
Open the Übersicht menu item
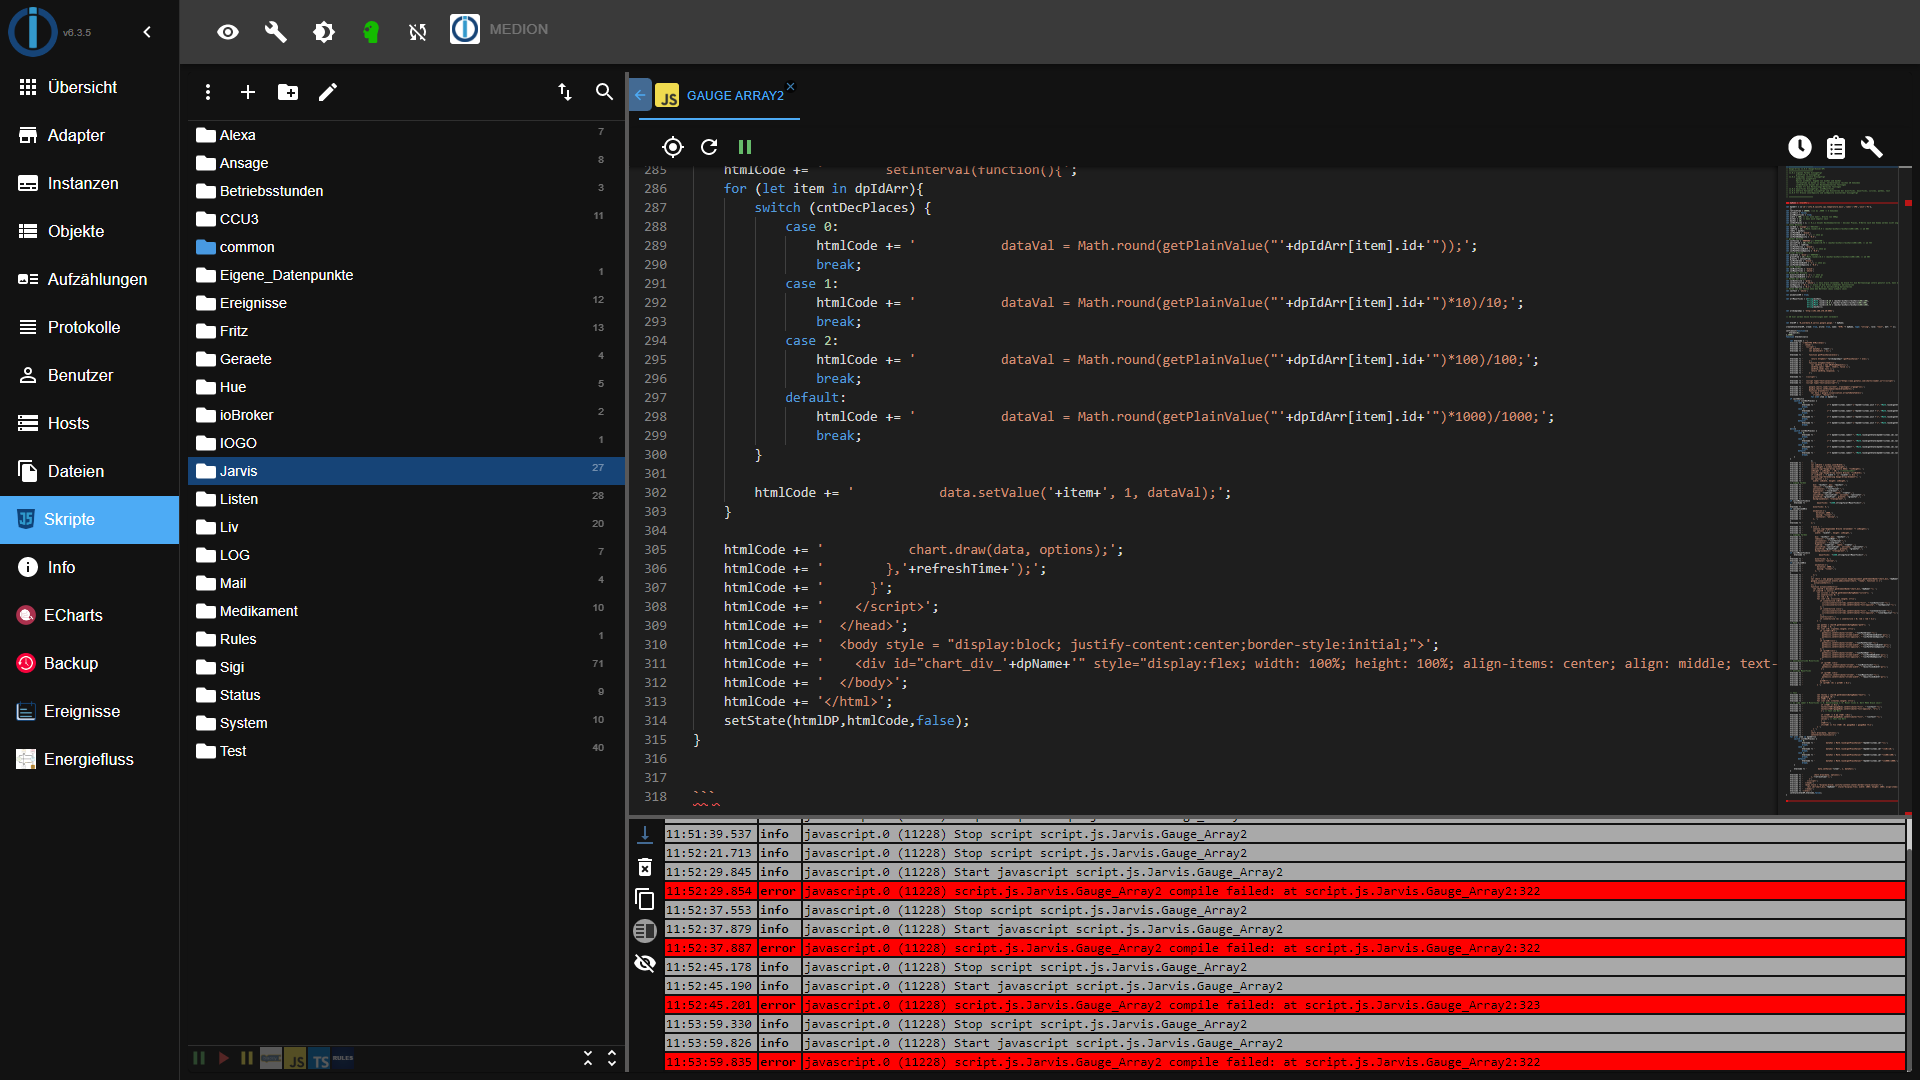click(x=90, y=87)
